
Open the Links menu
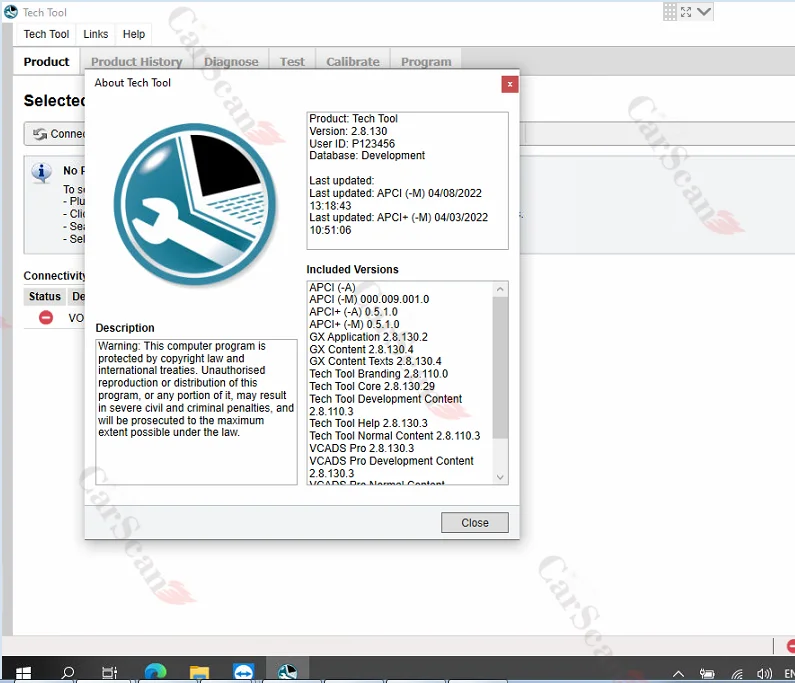tap(95, 34)
